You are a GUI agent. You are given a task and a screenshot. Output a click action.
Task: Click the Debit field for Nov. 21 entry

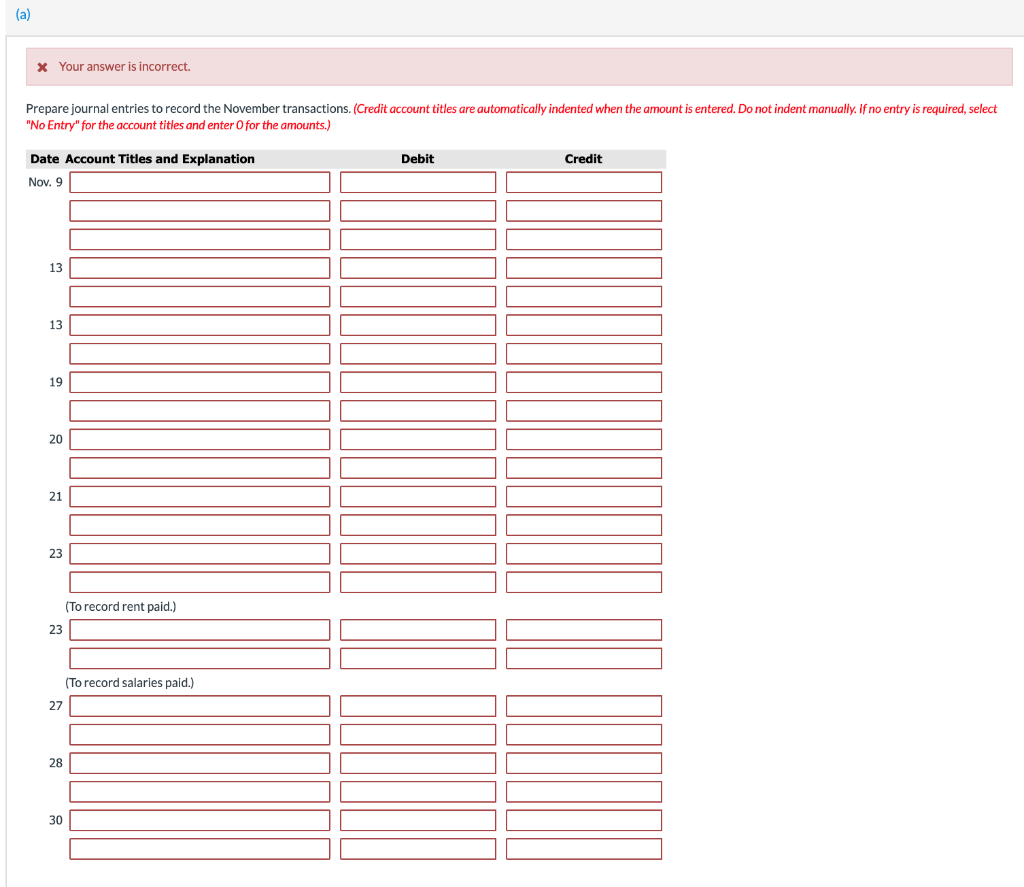click(417, 496)
